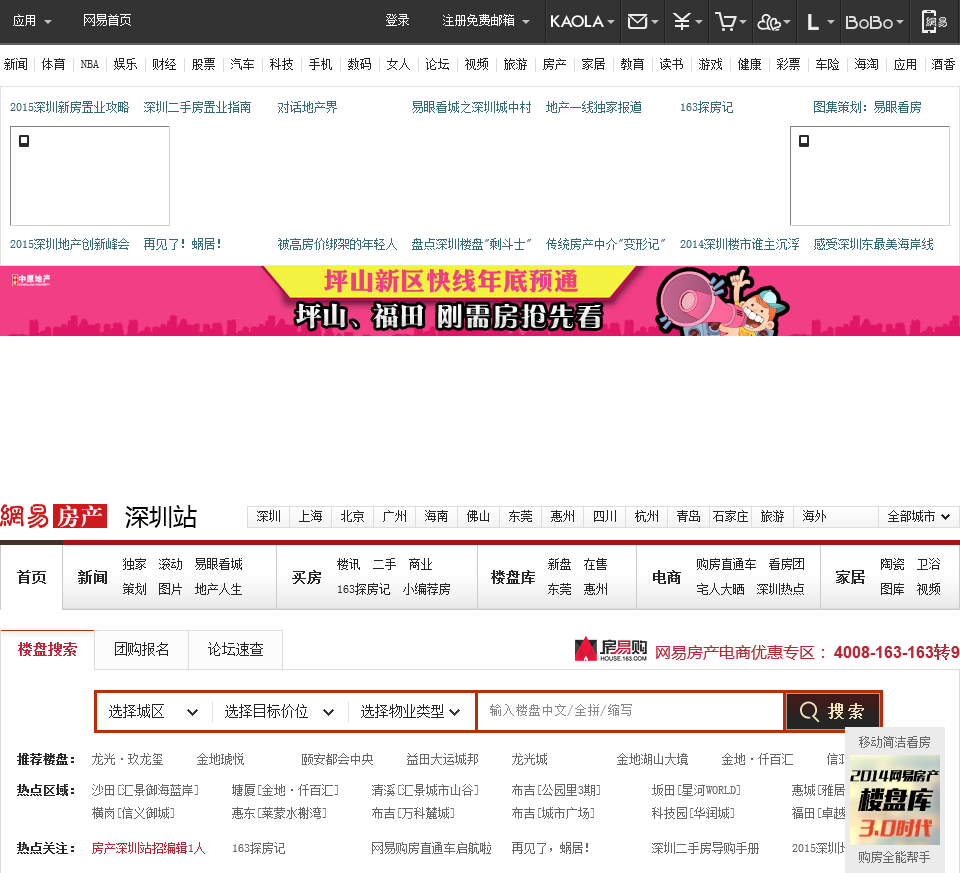The width and height of the screenshot is (960, 873).
Task: Click the KAOLA logo
Action: tap(577, 21)
